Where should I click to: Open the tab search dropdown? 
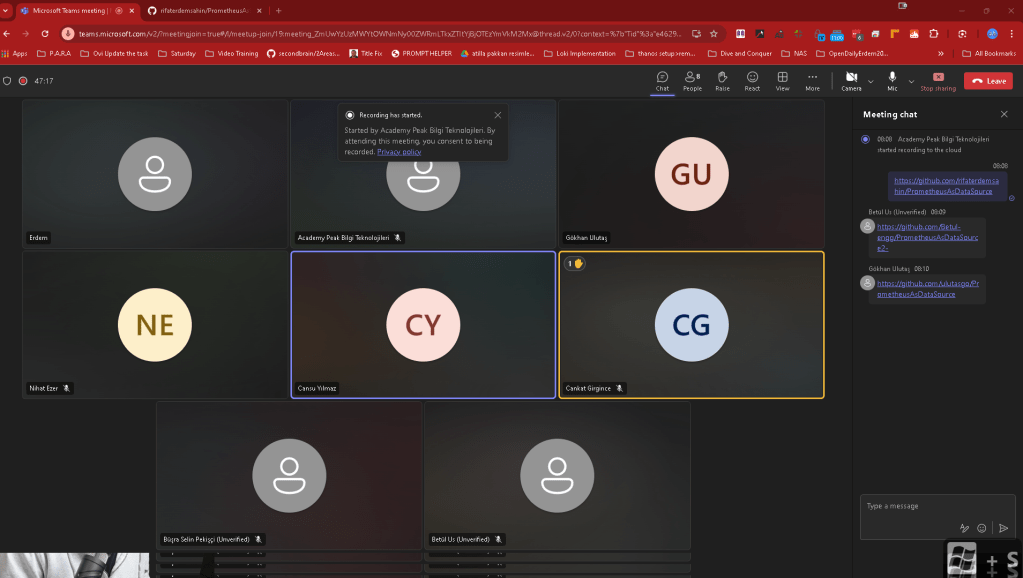click(6, 10)
